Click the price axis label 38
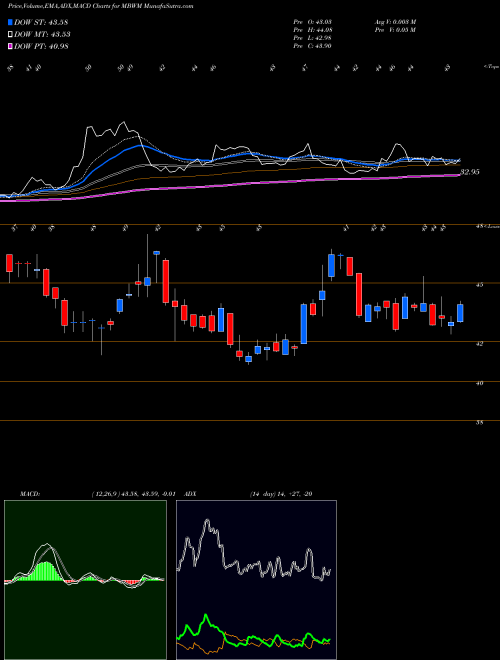This screenshot has width=500, height=660. click(479, 422)
